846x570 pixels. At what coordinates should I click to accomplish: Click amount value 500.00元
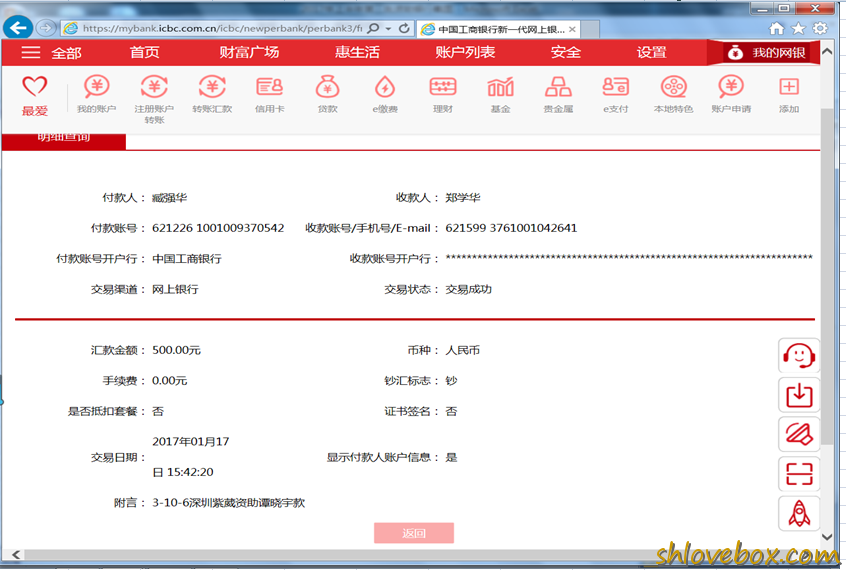click(x=176, y=350)
